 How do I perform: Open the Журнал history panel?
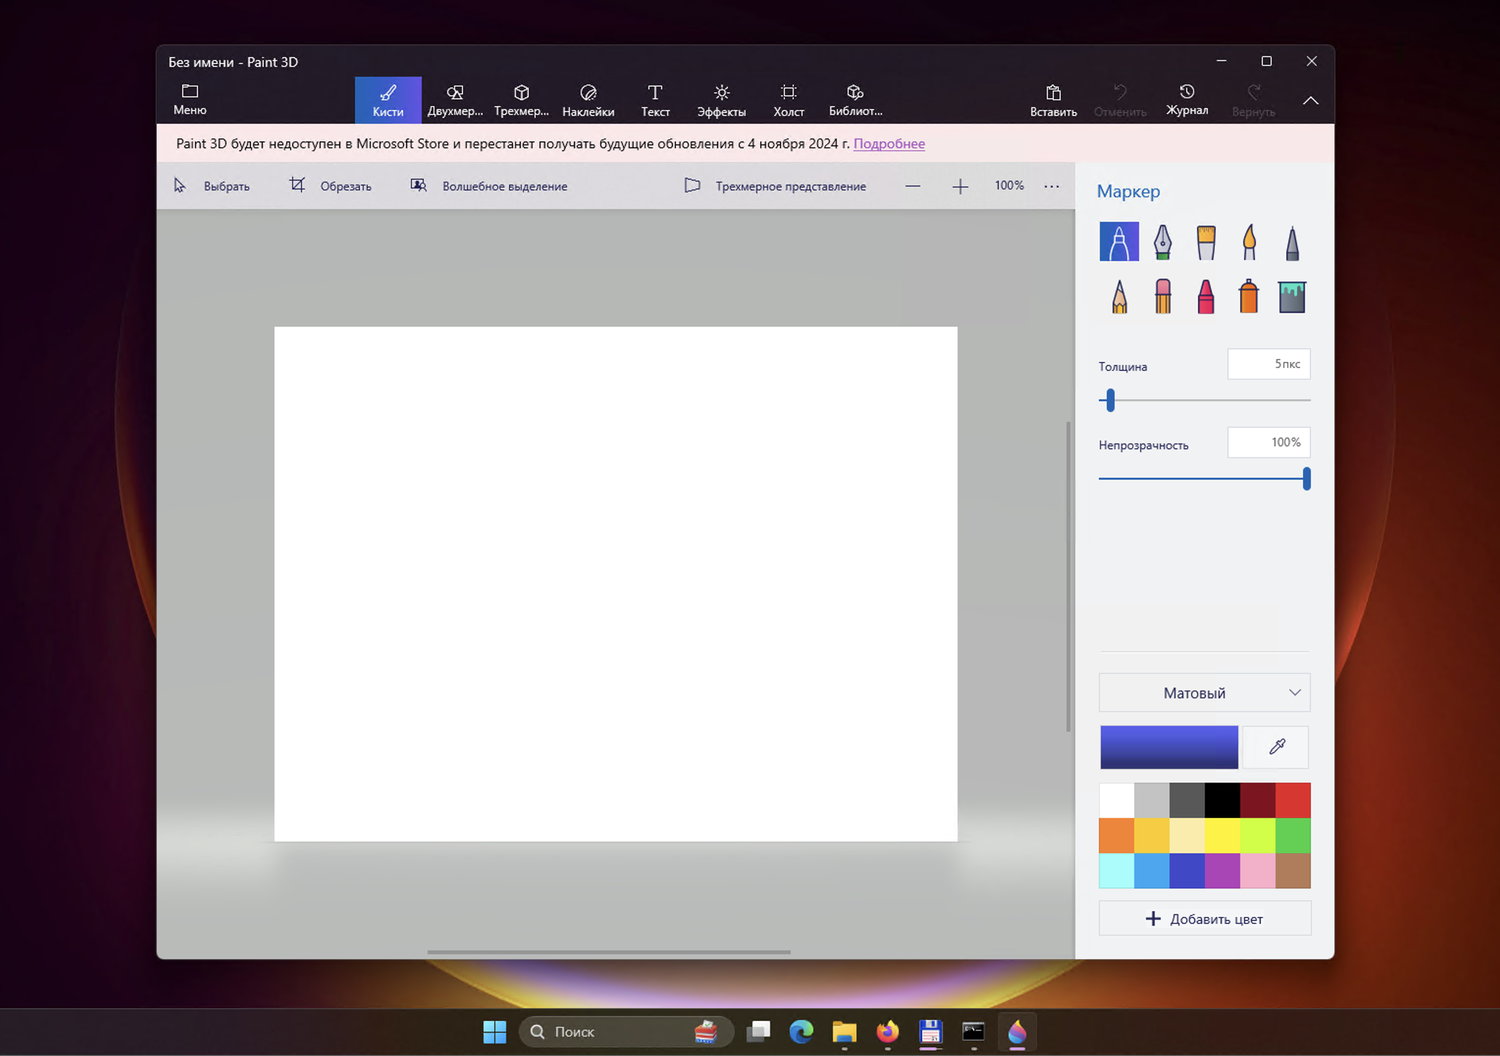coord(1187,100)
